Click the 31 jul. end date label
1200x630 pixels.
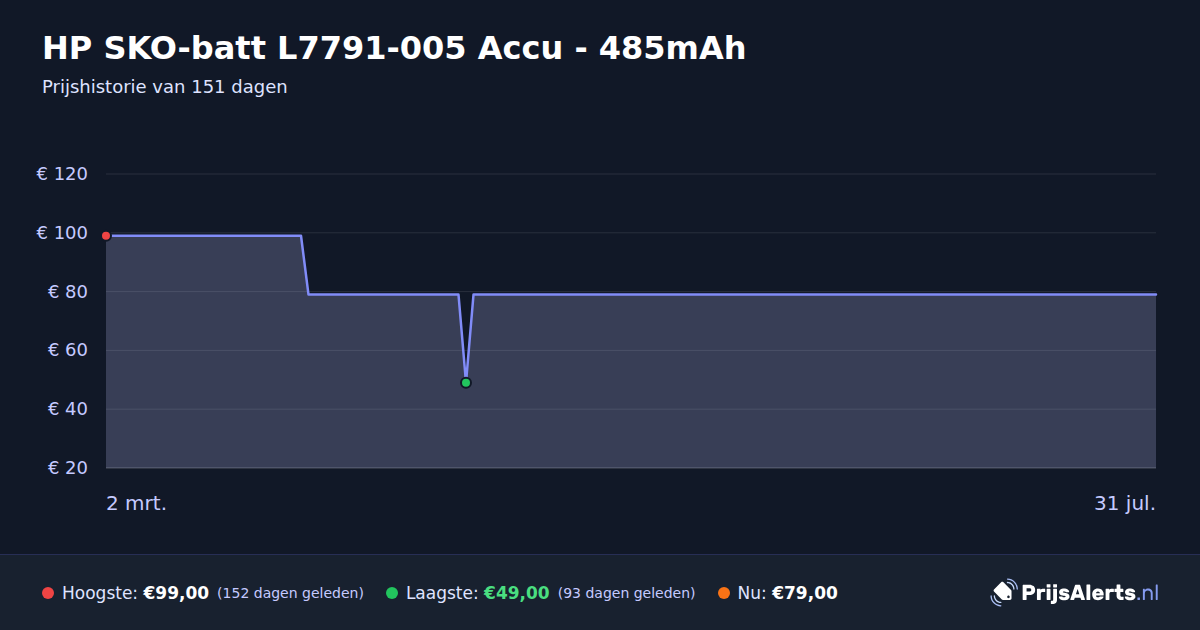click(x=1125, y=504)
